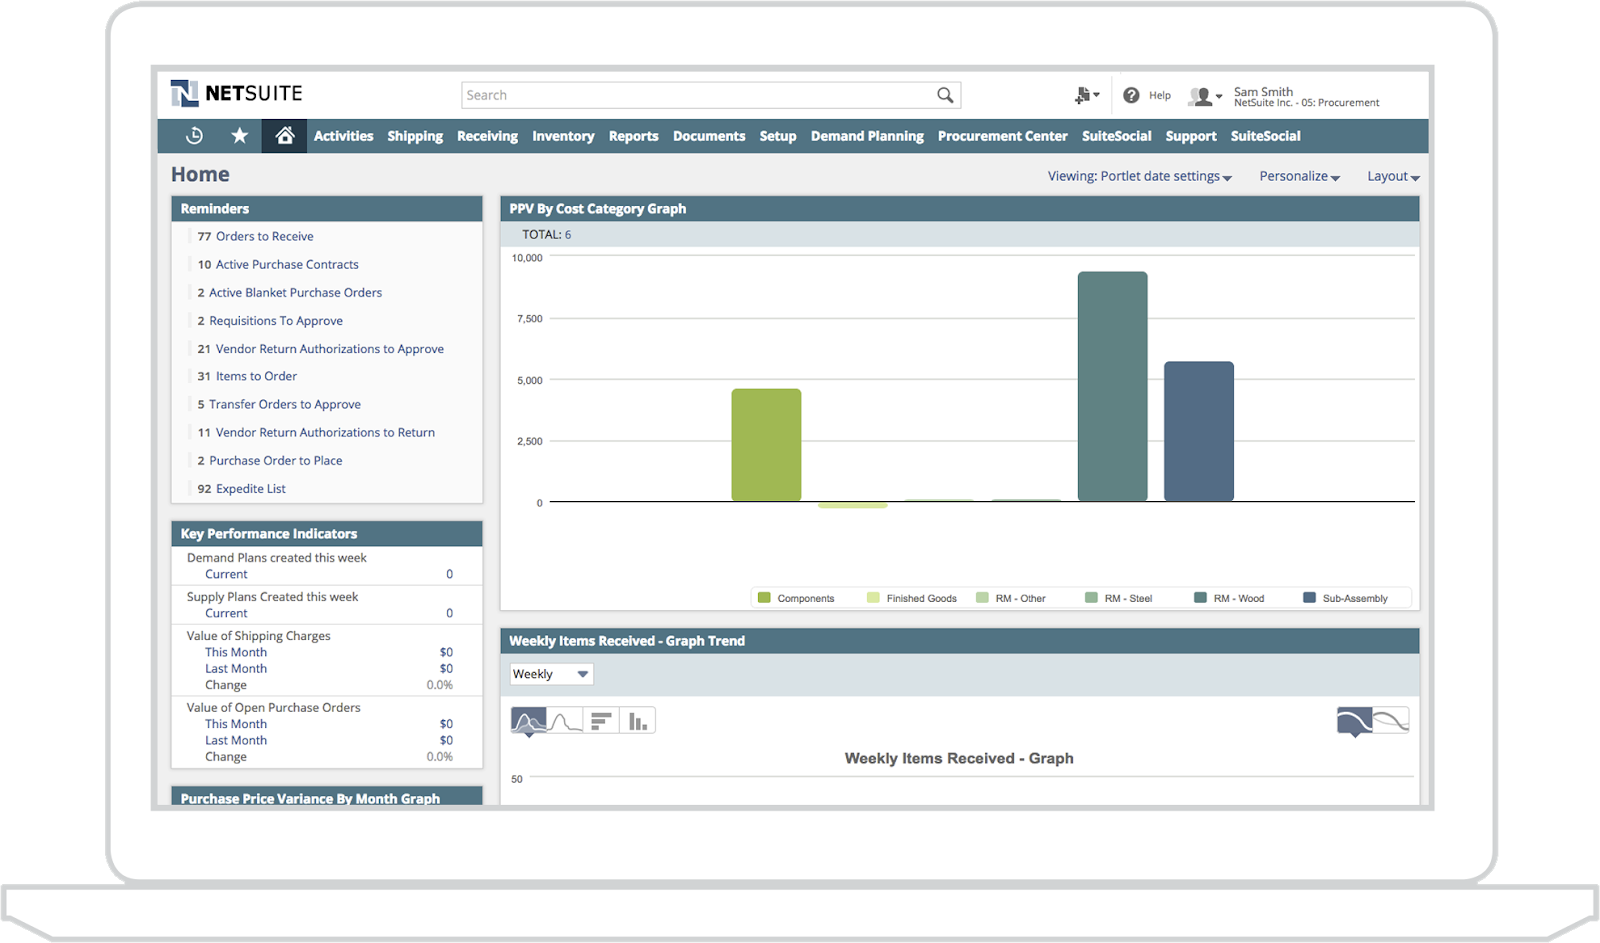
Task: Click the Help question mark icon
Action: point(1131,95)
